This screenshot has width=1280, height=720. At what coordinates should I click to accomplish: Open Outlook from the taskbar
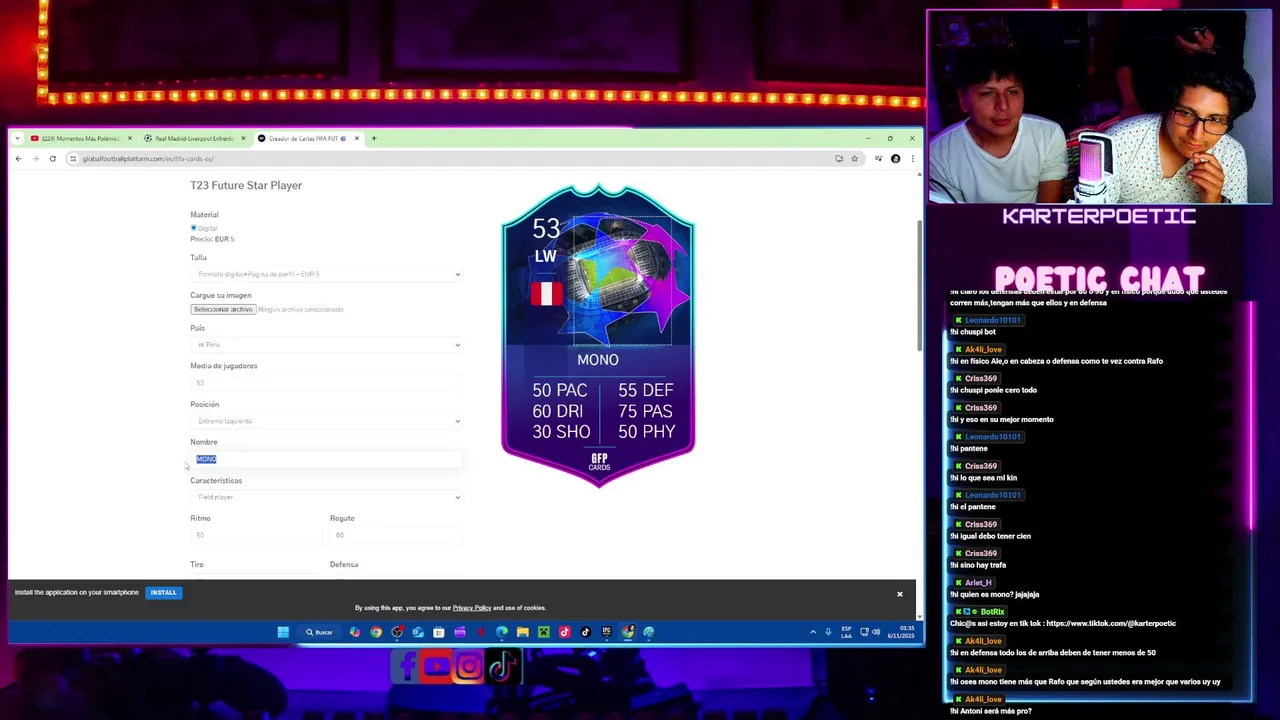click(x=418, y=632)
